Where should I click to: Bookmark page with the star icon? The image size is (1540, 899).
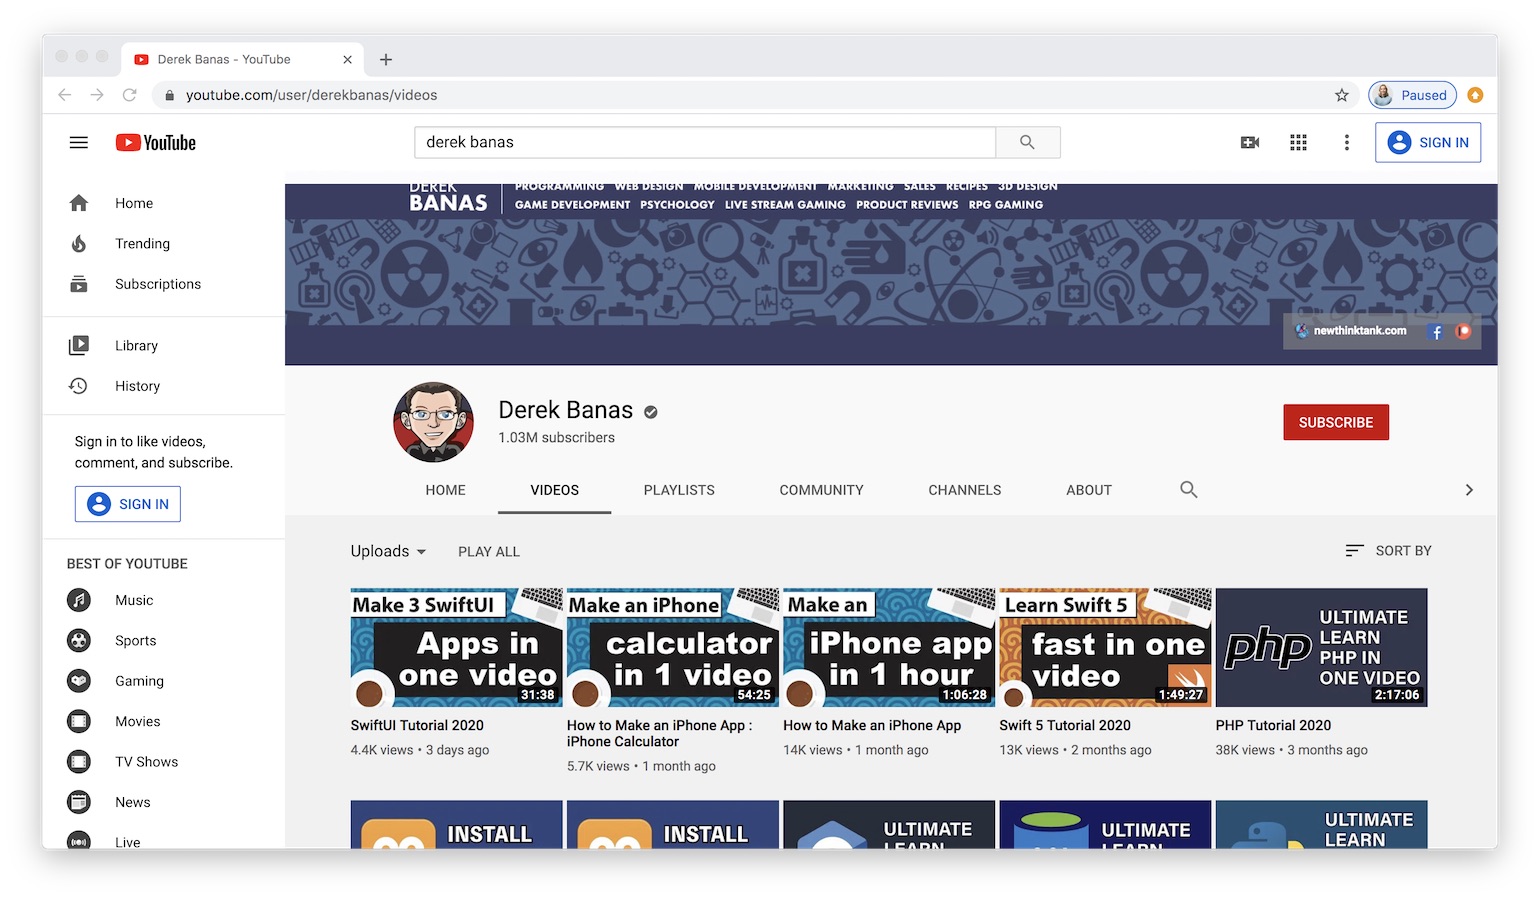[1342, 95]
